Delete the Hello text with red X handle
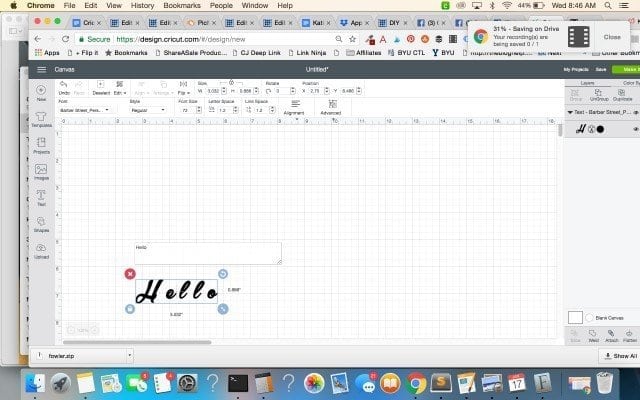The width and height of the screenshot is (640, 400). (x=130, y=274)
